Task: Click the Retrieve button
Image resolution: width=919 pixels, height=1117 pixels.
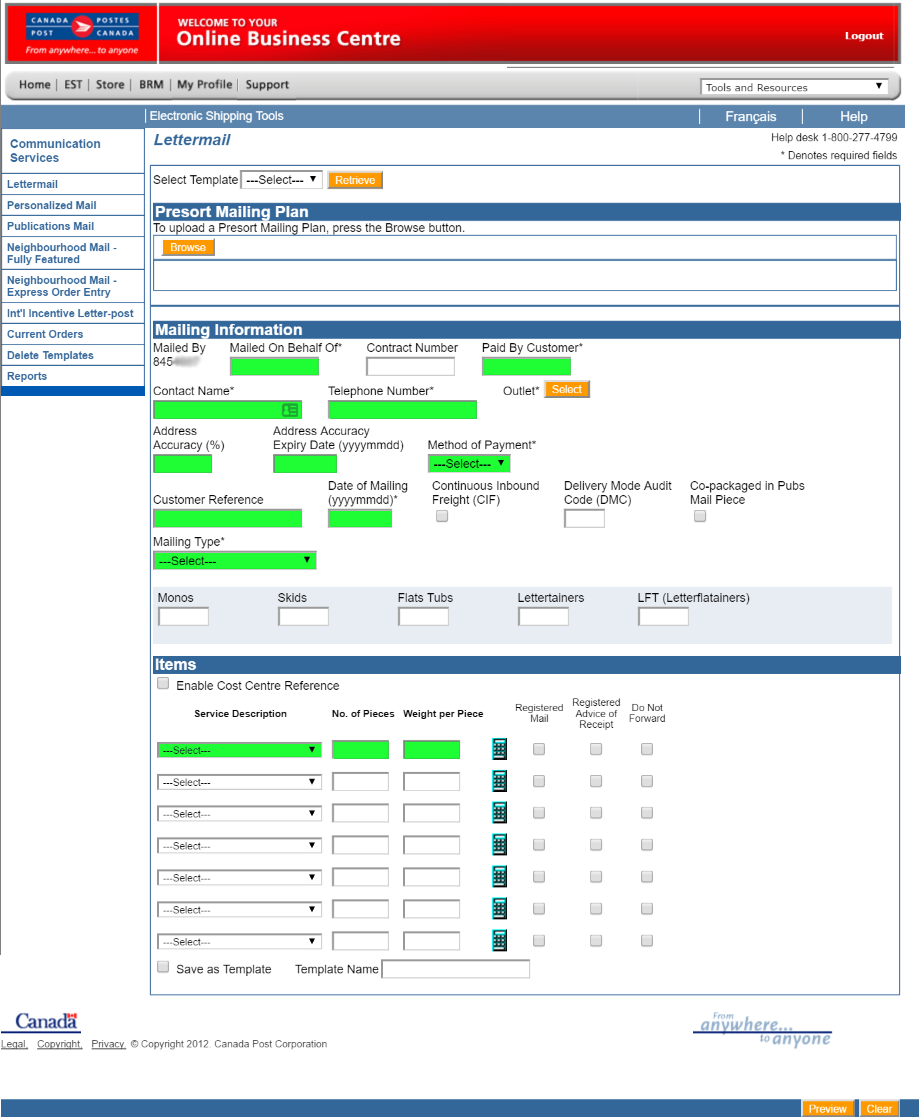Action: 355,180
